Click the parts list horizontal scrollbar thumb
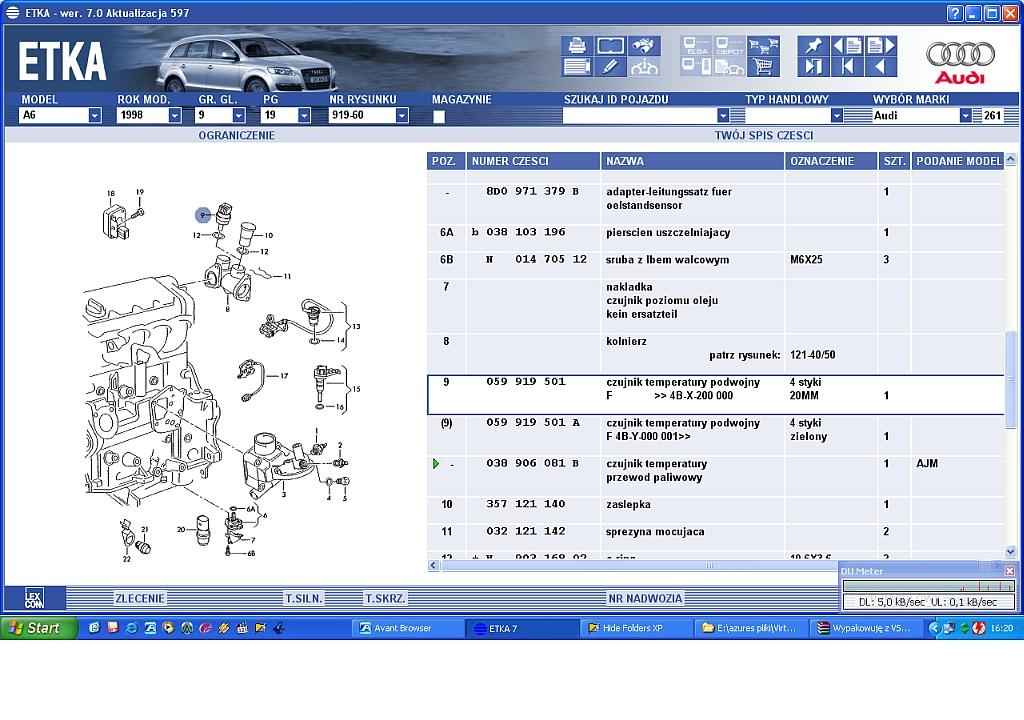This screenshot has height=720, width=1024. 711,565
